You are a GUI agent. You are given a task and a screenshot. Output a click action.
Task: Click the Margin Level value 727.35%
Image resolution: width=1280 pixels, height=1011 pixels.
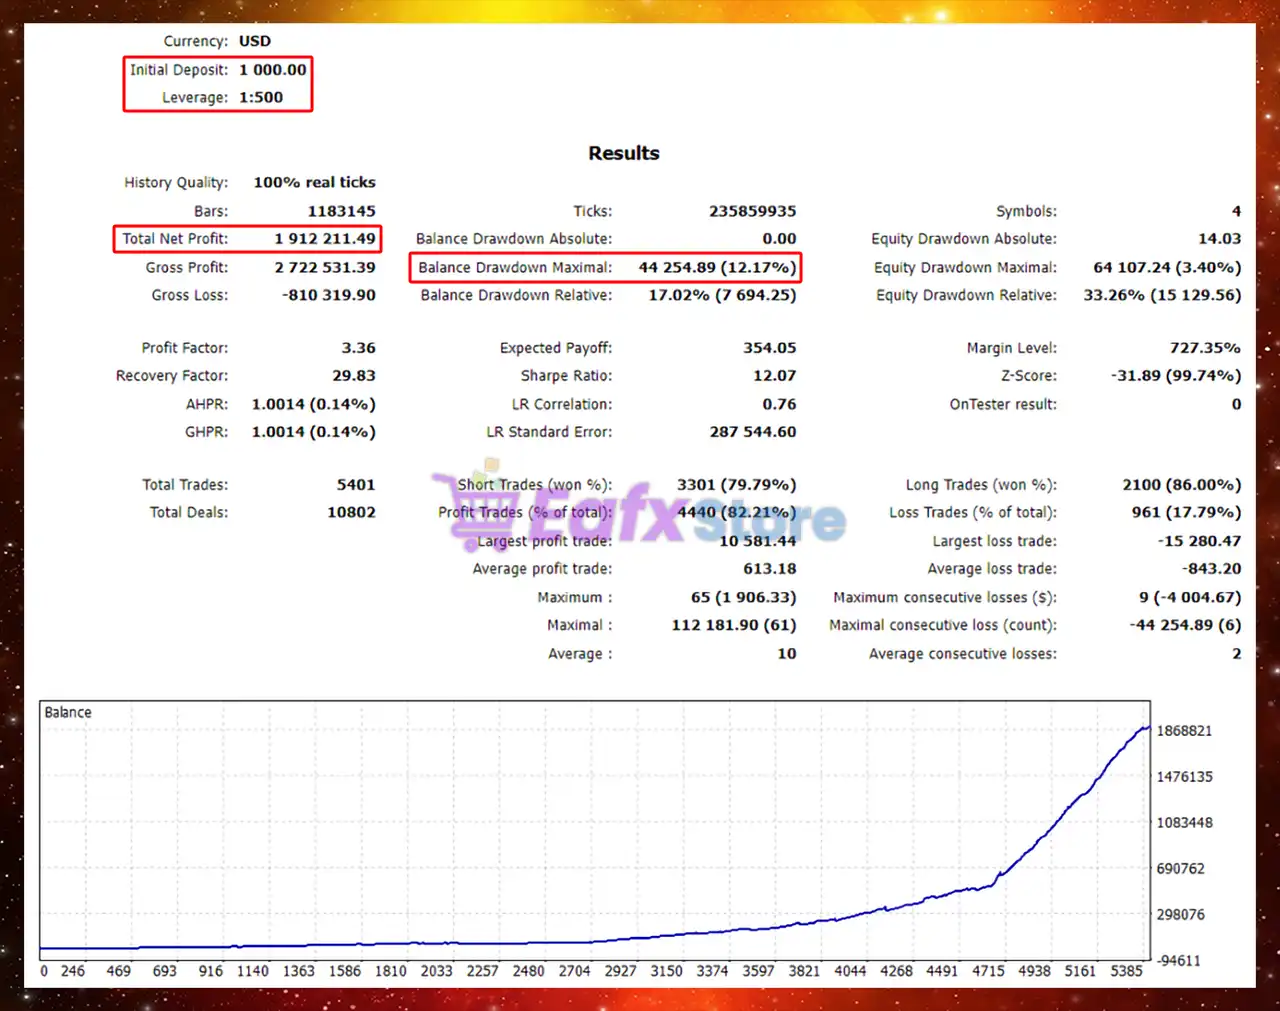click(1204, 348)
